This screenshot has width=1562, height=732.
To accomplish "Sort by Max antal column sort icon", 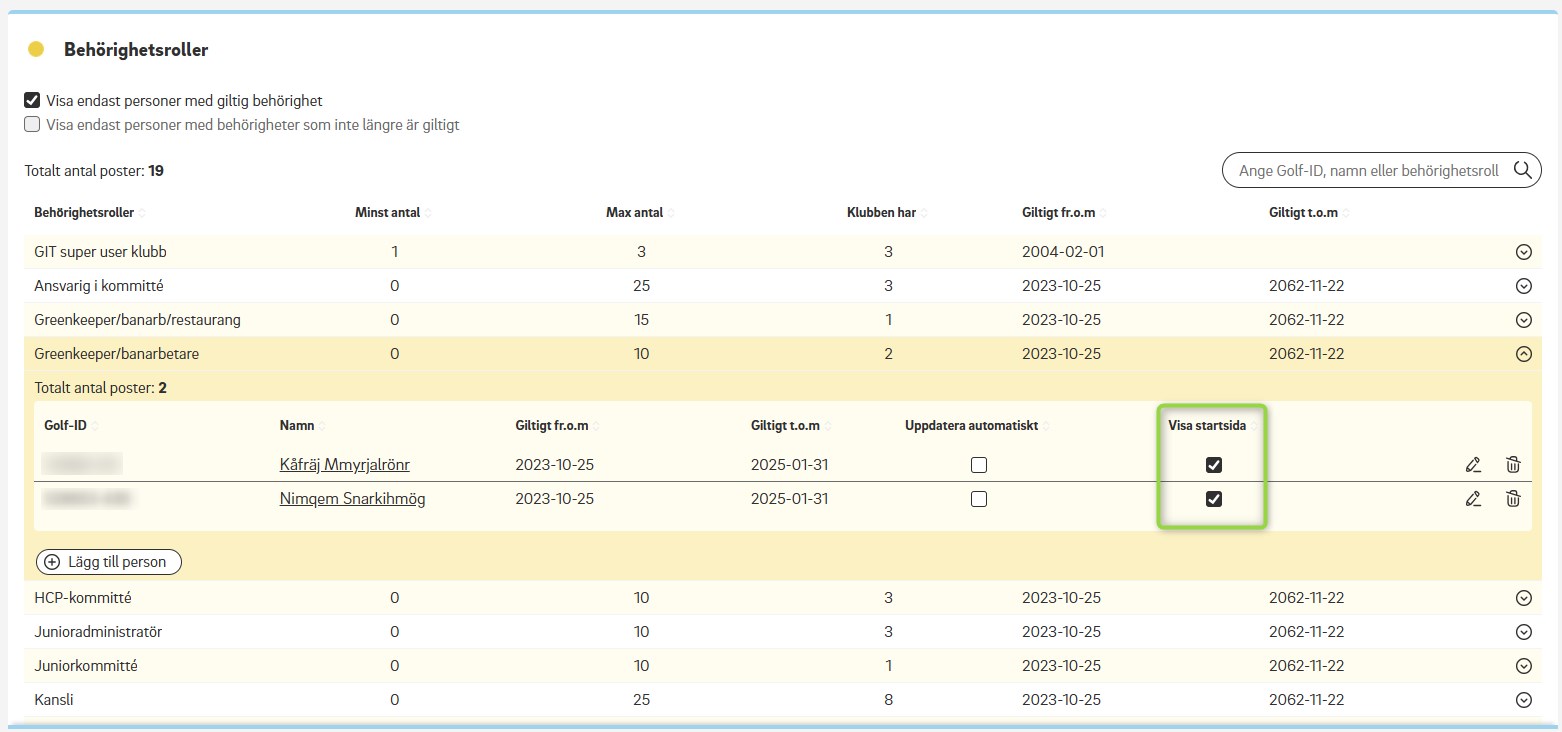I will (x=672, y=213).
